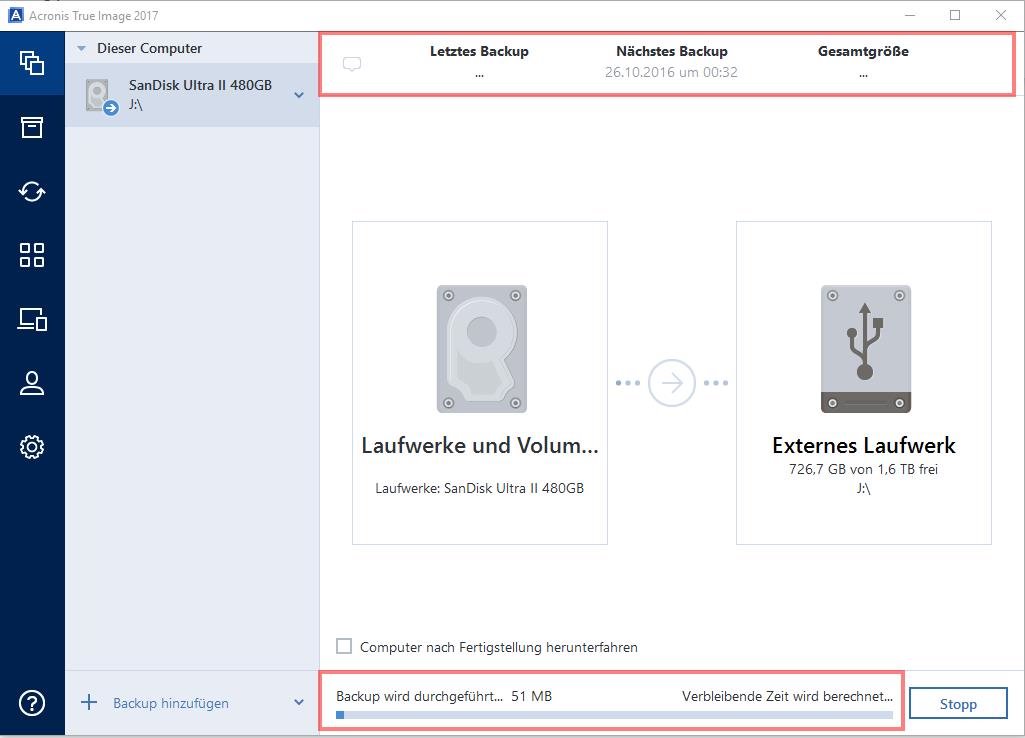Screen dimensions: 1025x738
Task: Click the Laufwerke und Volum... source heading
Action: (480, 445)
